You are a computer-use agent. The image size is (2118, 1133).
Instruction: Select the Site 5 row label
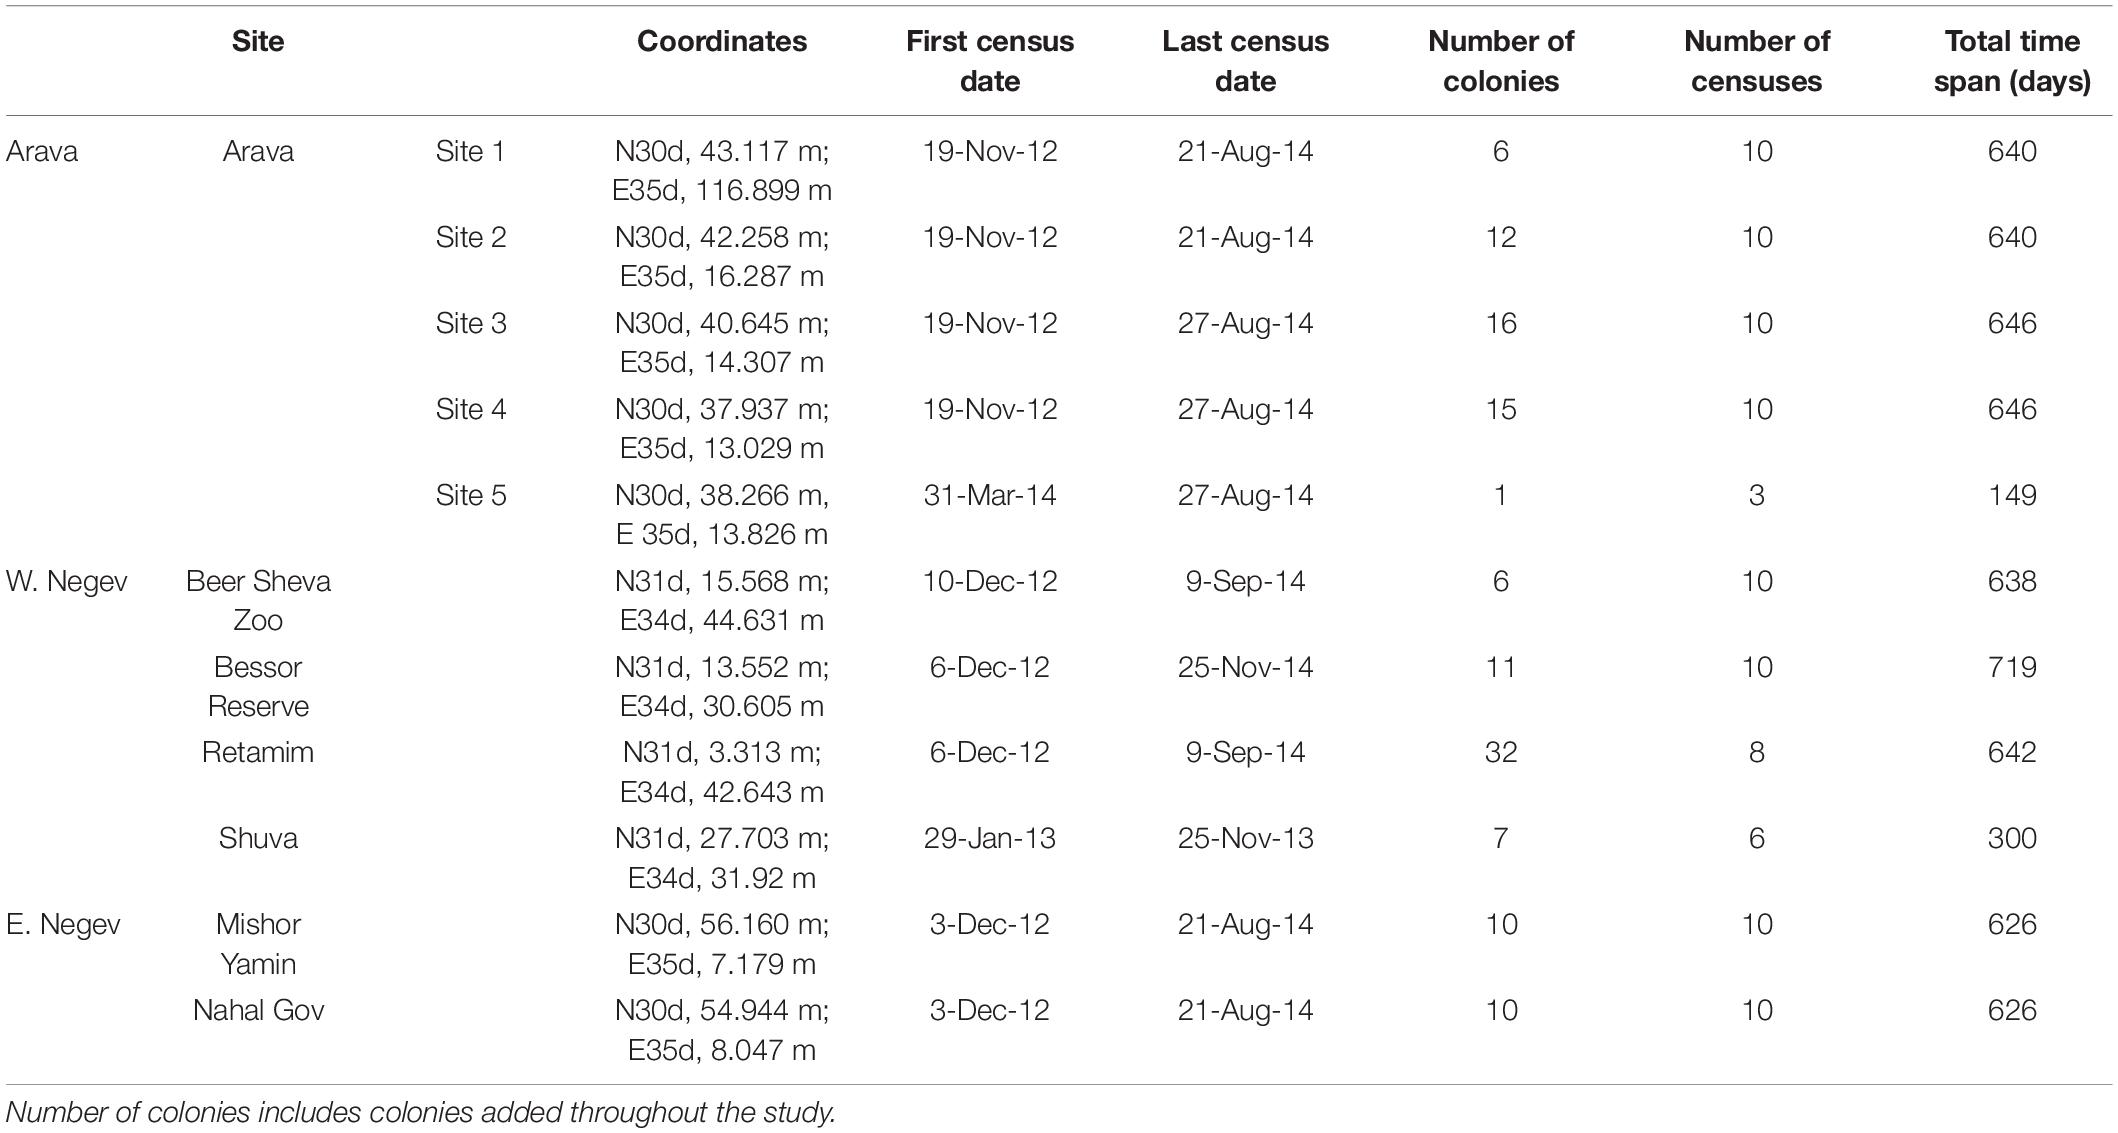tap(471, 495)
